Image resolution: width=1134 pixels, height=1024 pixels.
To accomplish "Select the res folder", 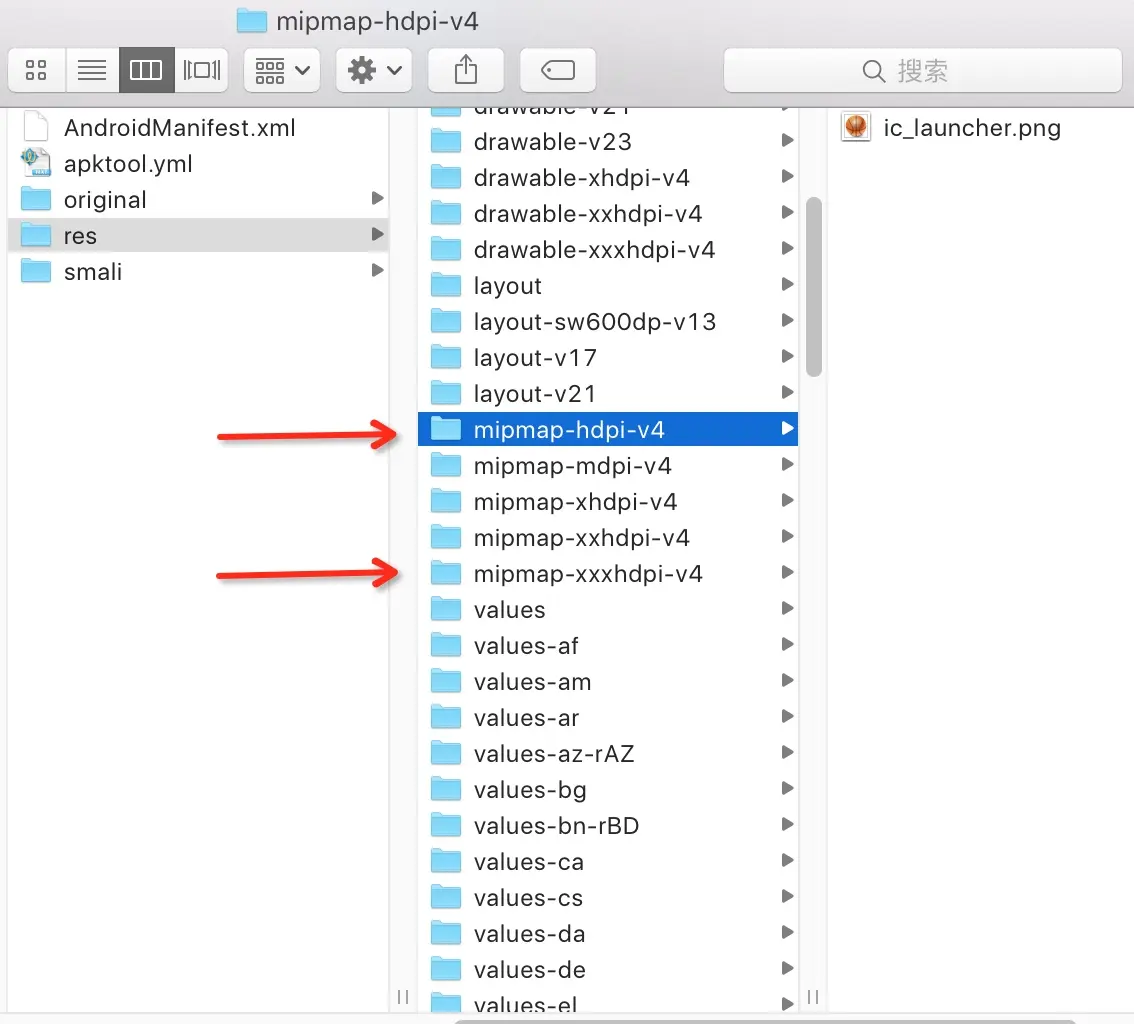I will point(198,236).
